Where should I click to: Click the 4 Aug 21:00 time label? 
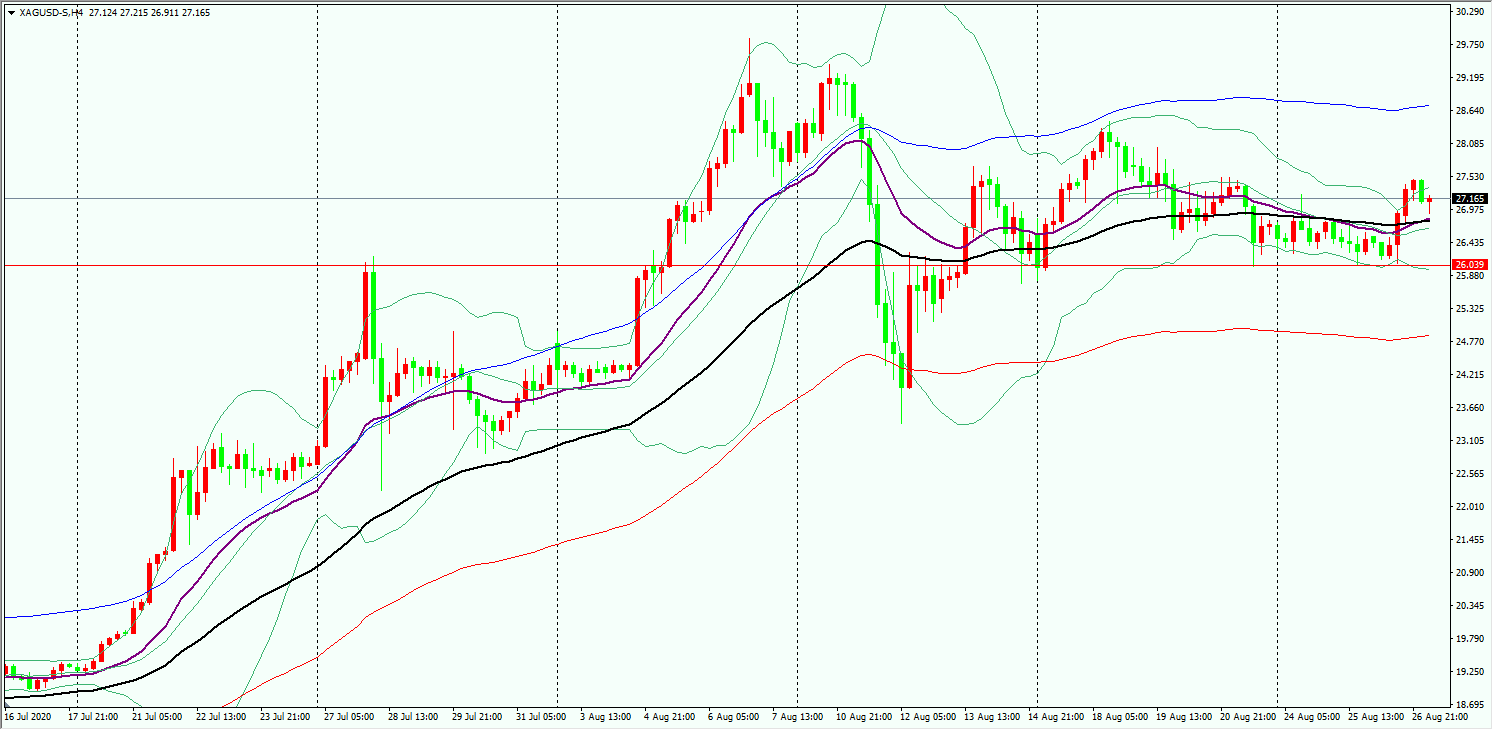pyautogui.click(x=668, y=717)
